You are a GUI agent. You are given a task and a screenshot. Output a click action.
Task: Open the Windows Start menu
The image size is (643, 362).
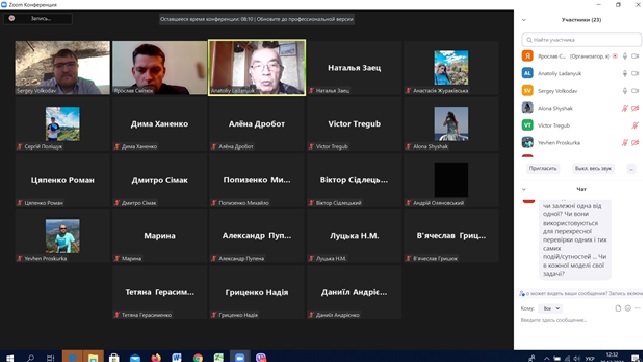coord(10,358)
